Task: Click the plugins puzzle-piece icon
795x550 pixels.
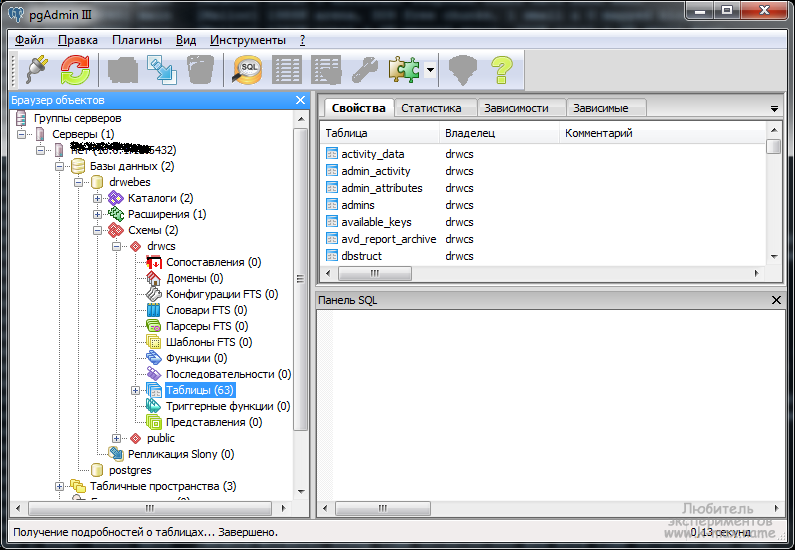Action: pyautogui.click(x=404, y=70)
